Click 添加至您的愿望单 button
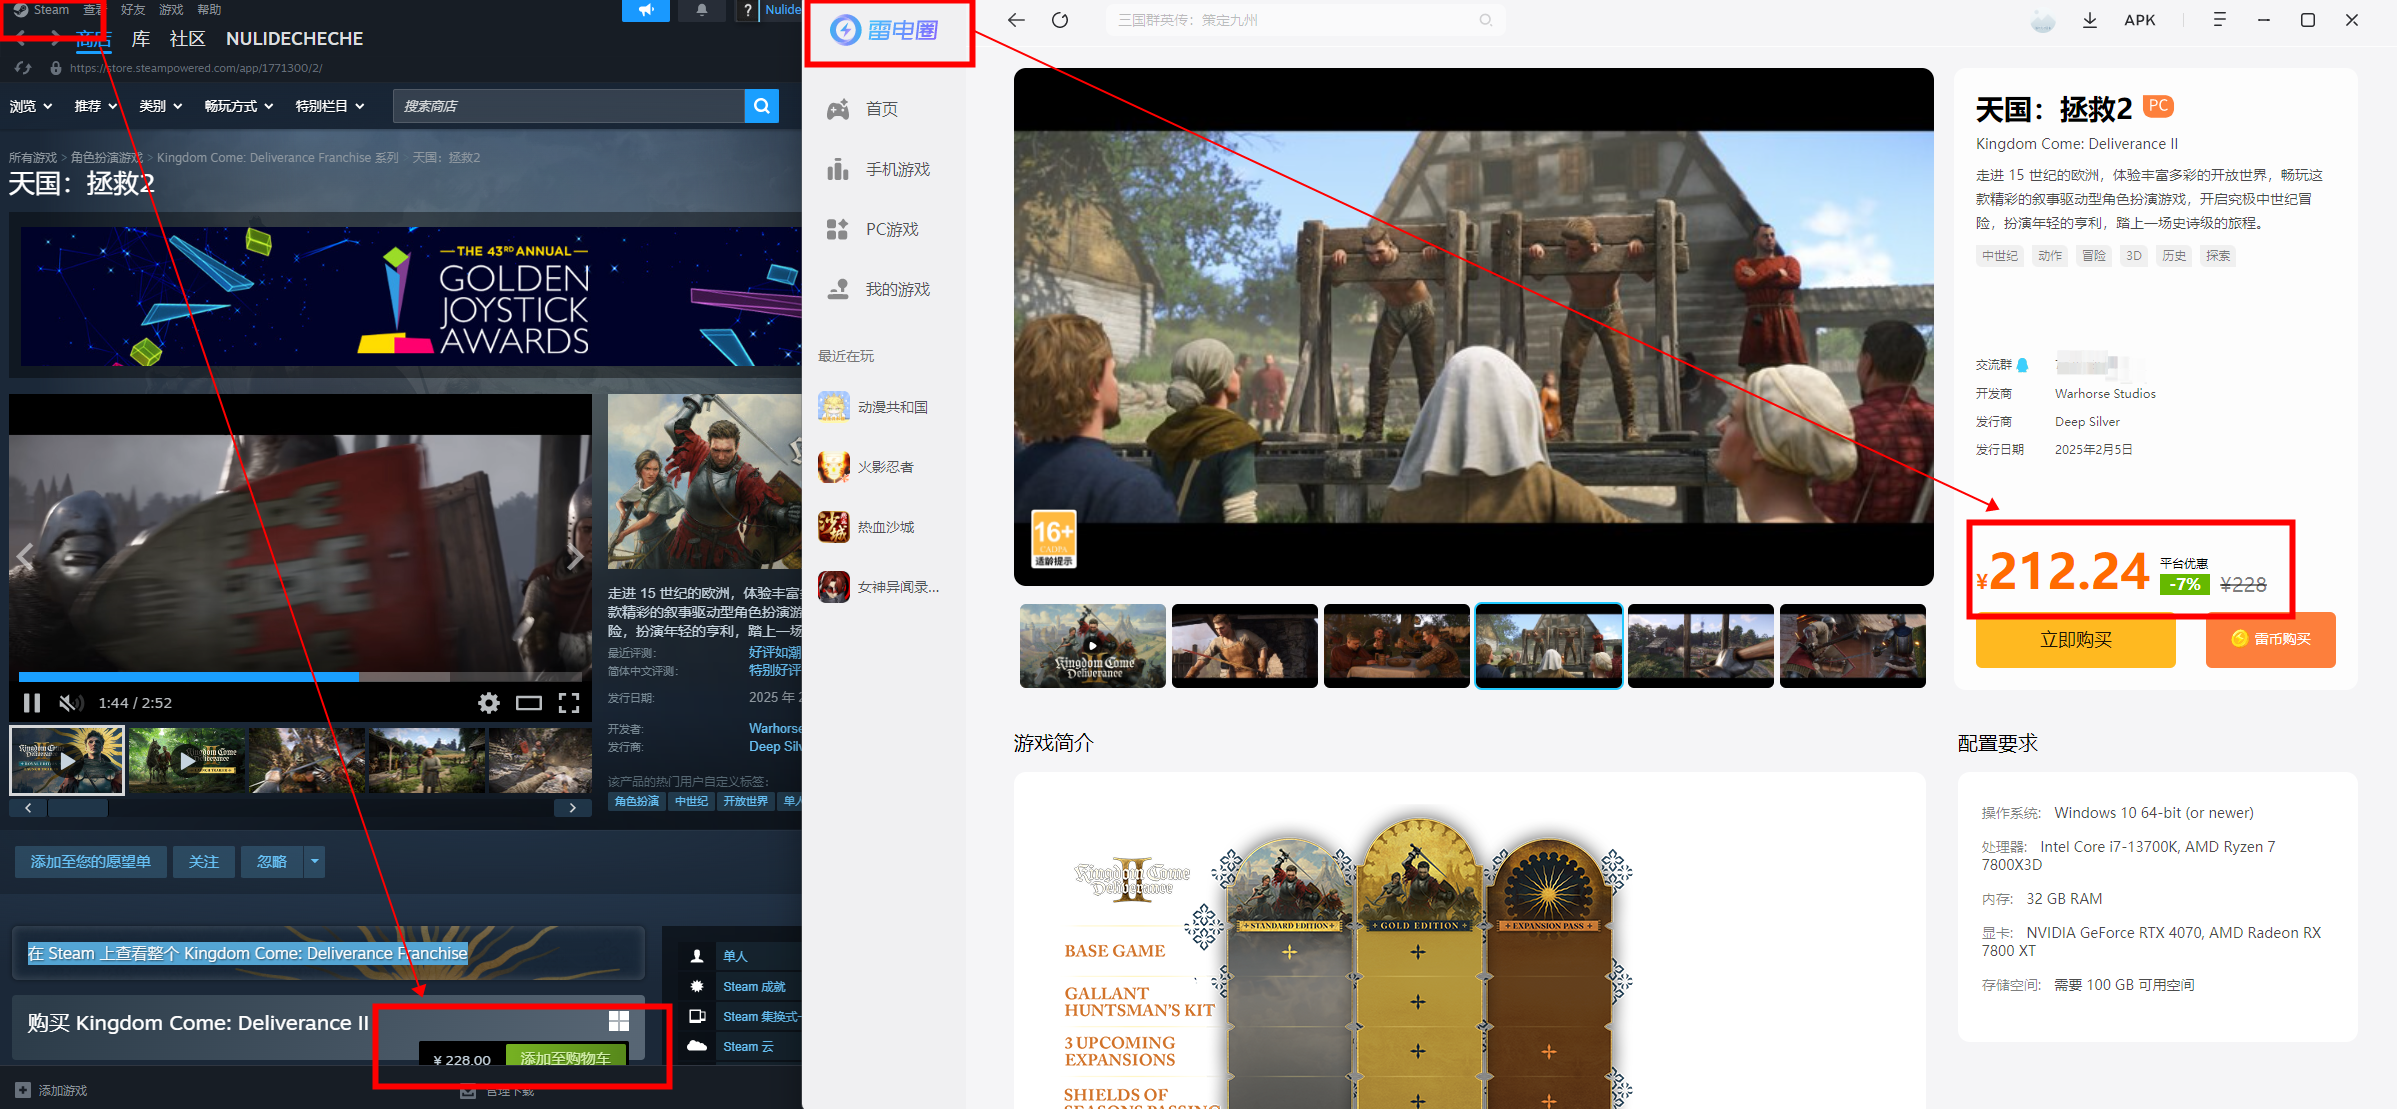This screenshot has width=2397, height=1109. click(x=90, y=861)
